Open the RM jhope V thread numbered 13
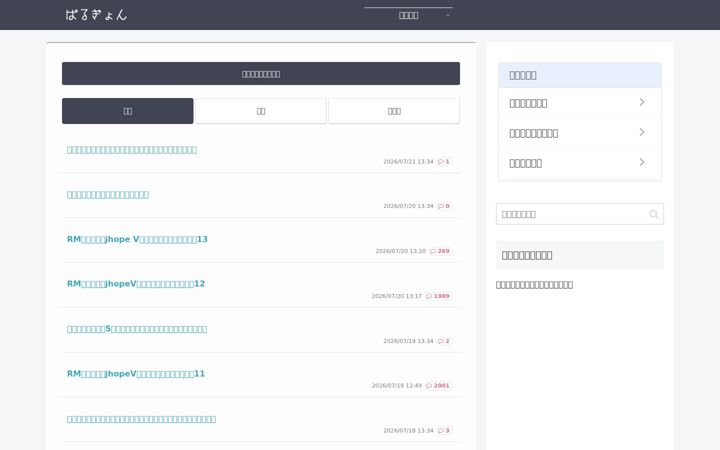720x450 pixels. click(x=137, y=239)
